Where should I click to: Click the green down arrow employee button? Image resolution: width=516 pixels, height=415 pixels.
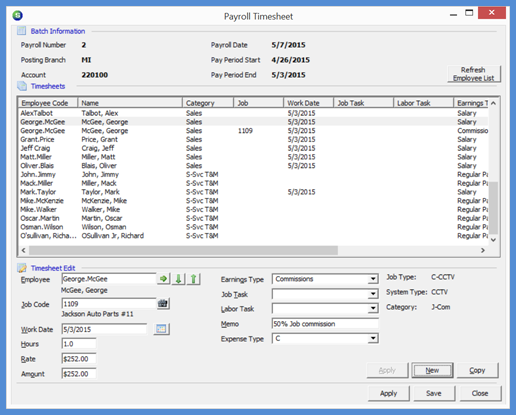click(178, 279)
